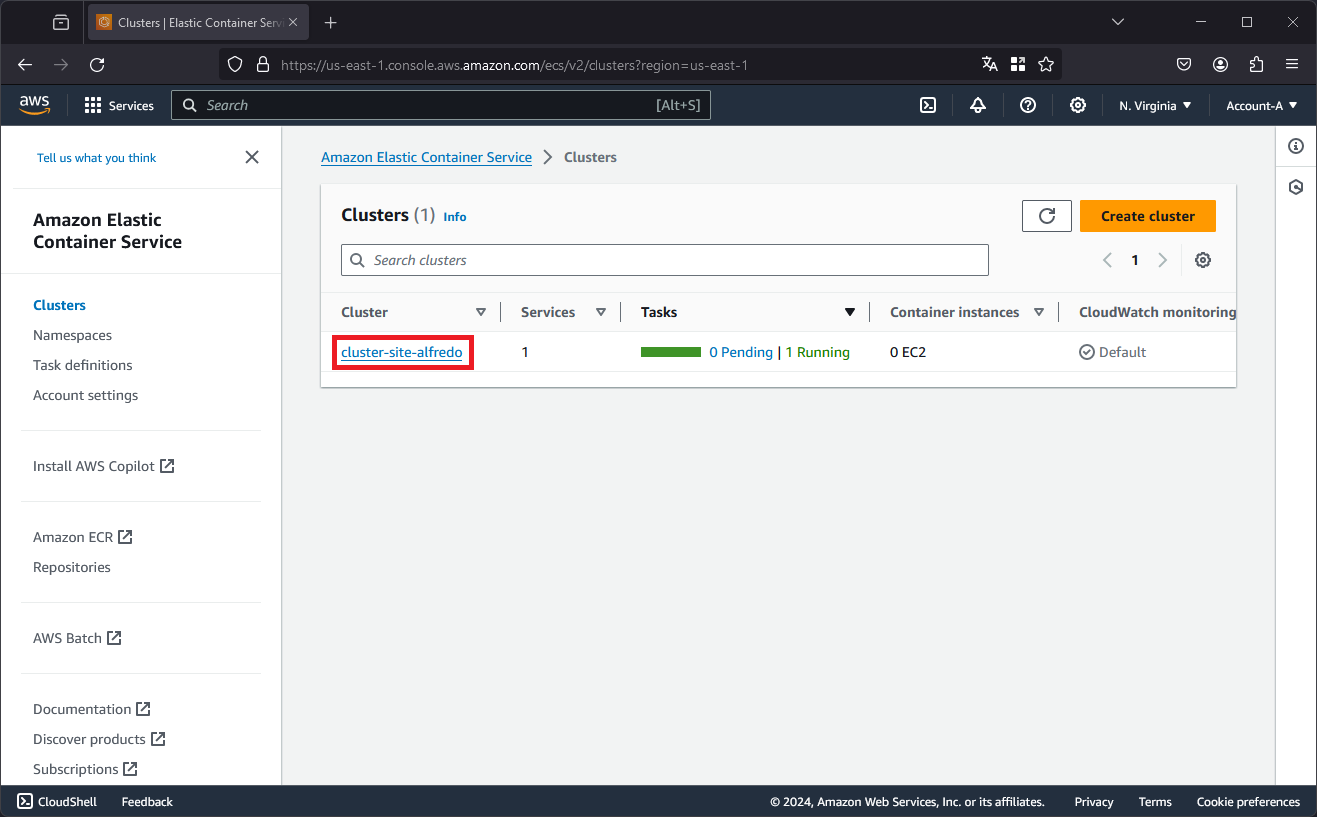Viewport: 1317px width, 817px height.
Task: Expand the Account-A menu
Action: 1262,105
